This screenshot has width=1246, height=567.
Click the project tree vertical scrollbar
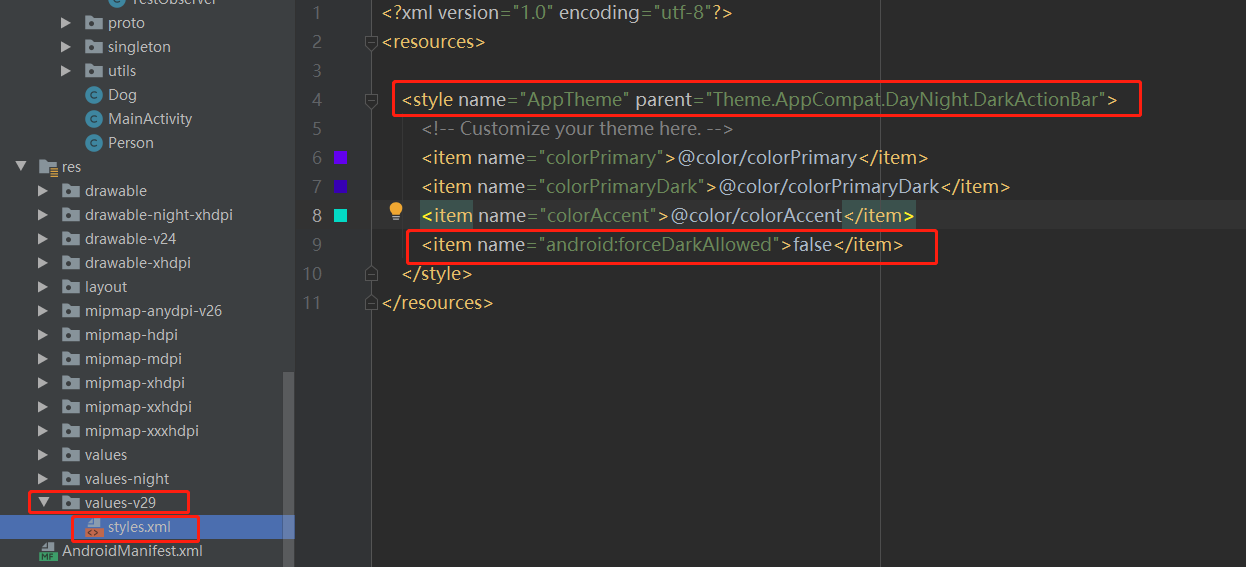(289, 450)
